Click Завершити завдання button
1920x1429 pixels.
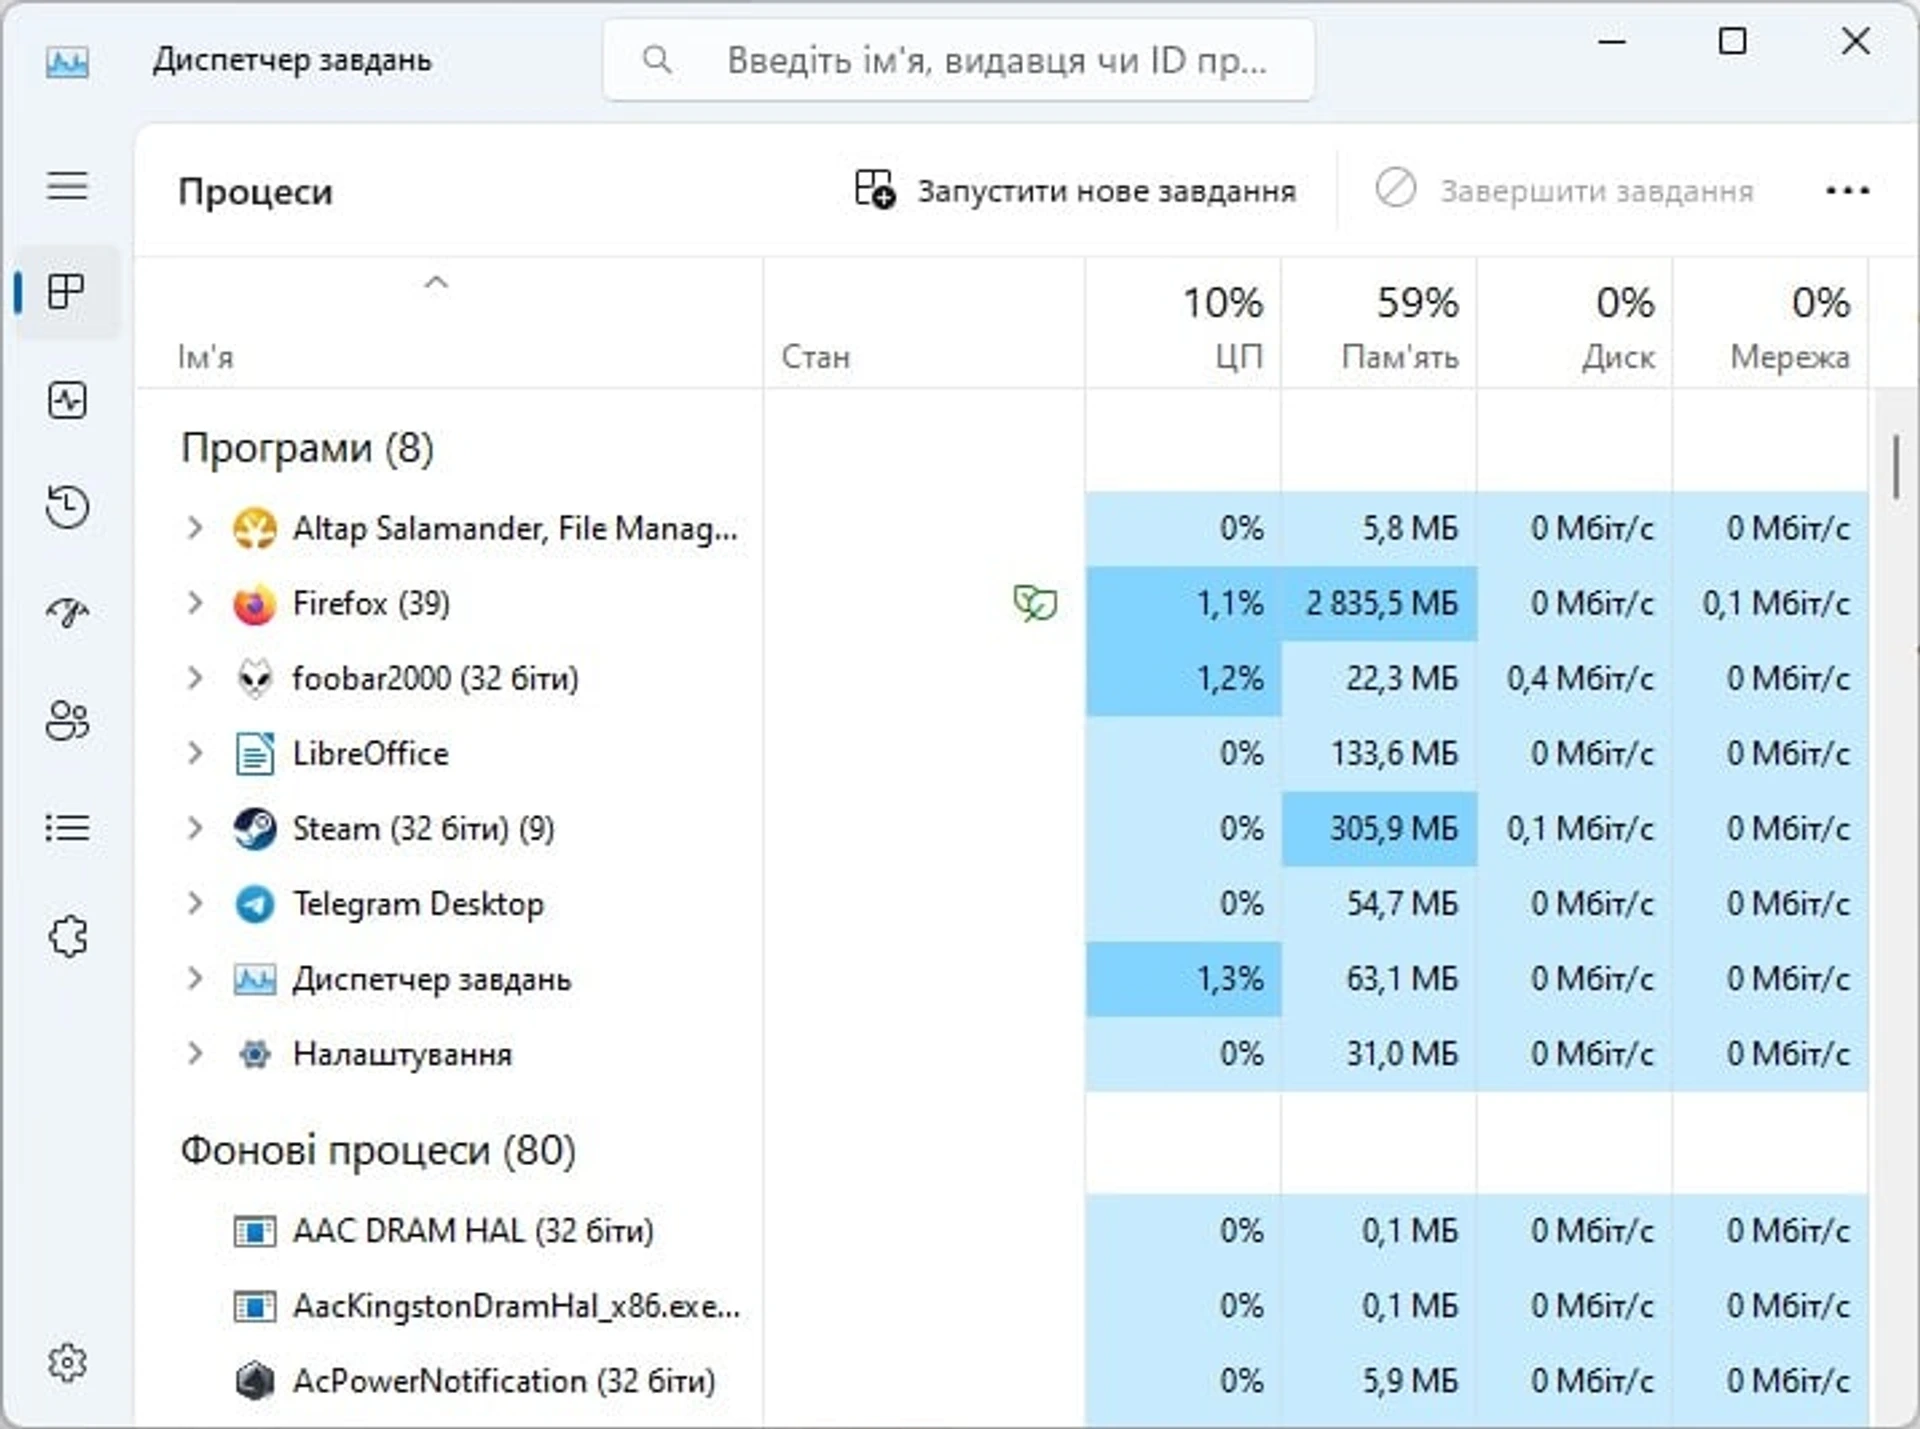coord(1565,190)
